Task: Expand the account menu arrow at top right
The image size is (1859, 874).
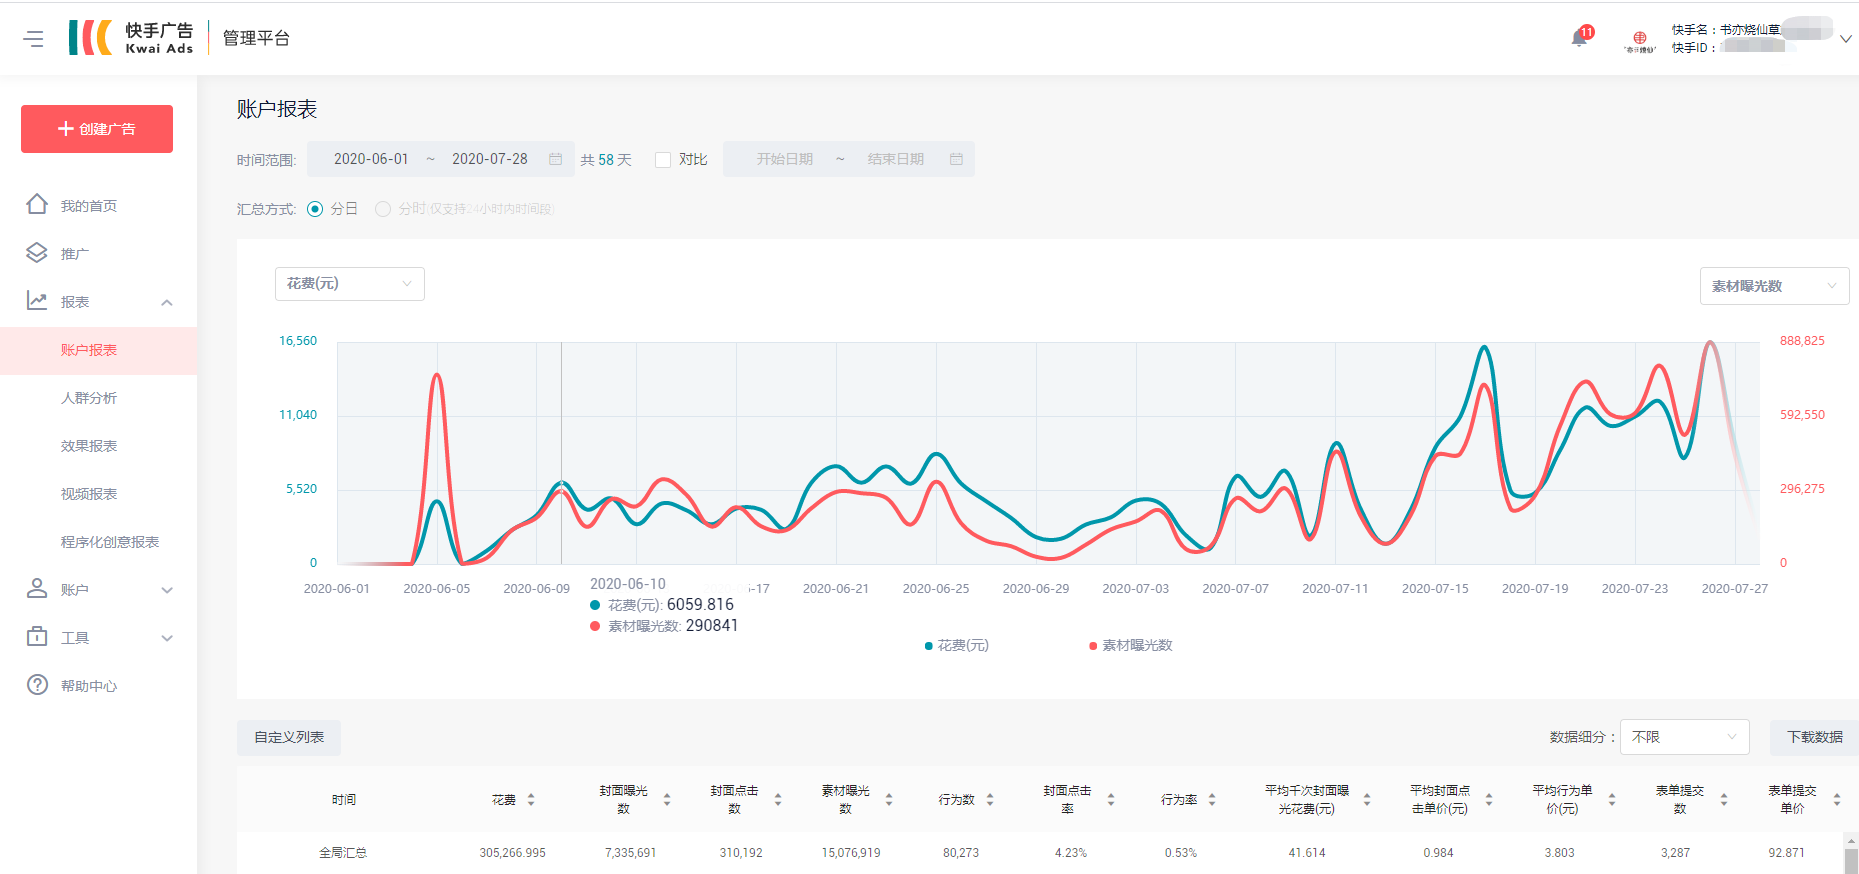Action: pos(1846,39)
